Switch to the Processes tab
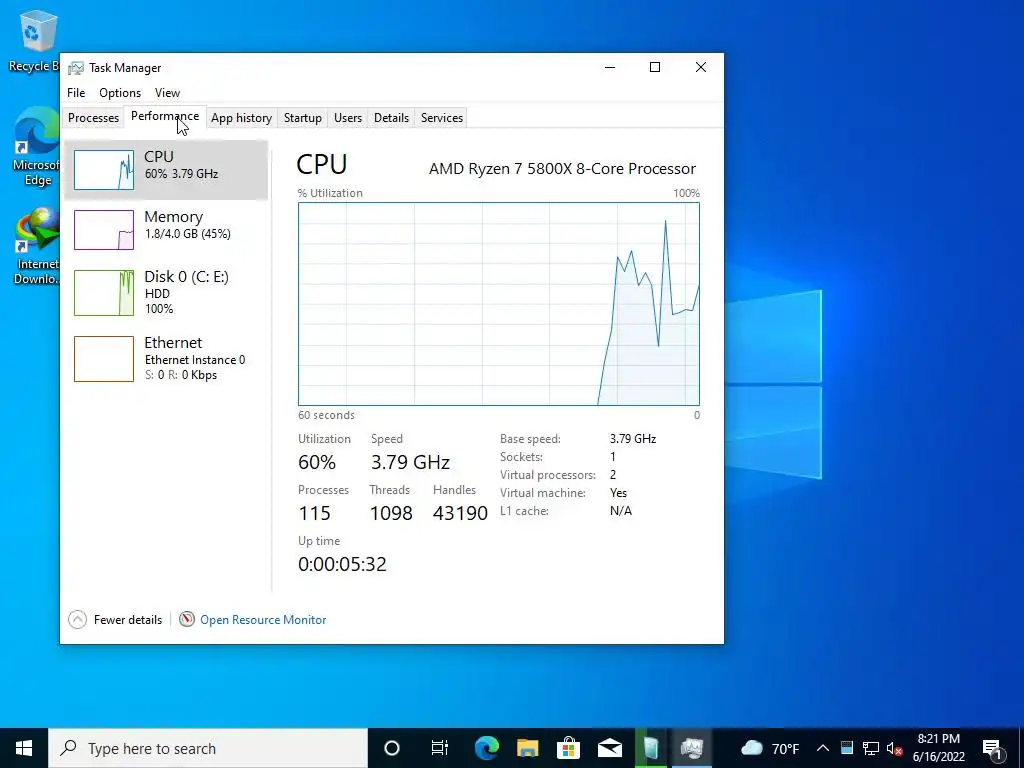This screenshot has width=1024, height=768. 93,118
